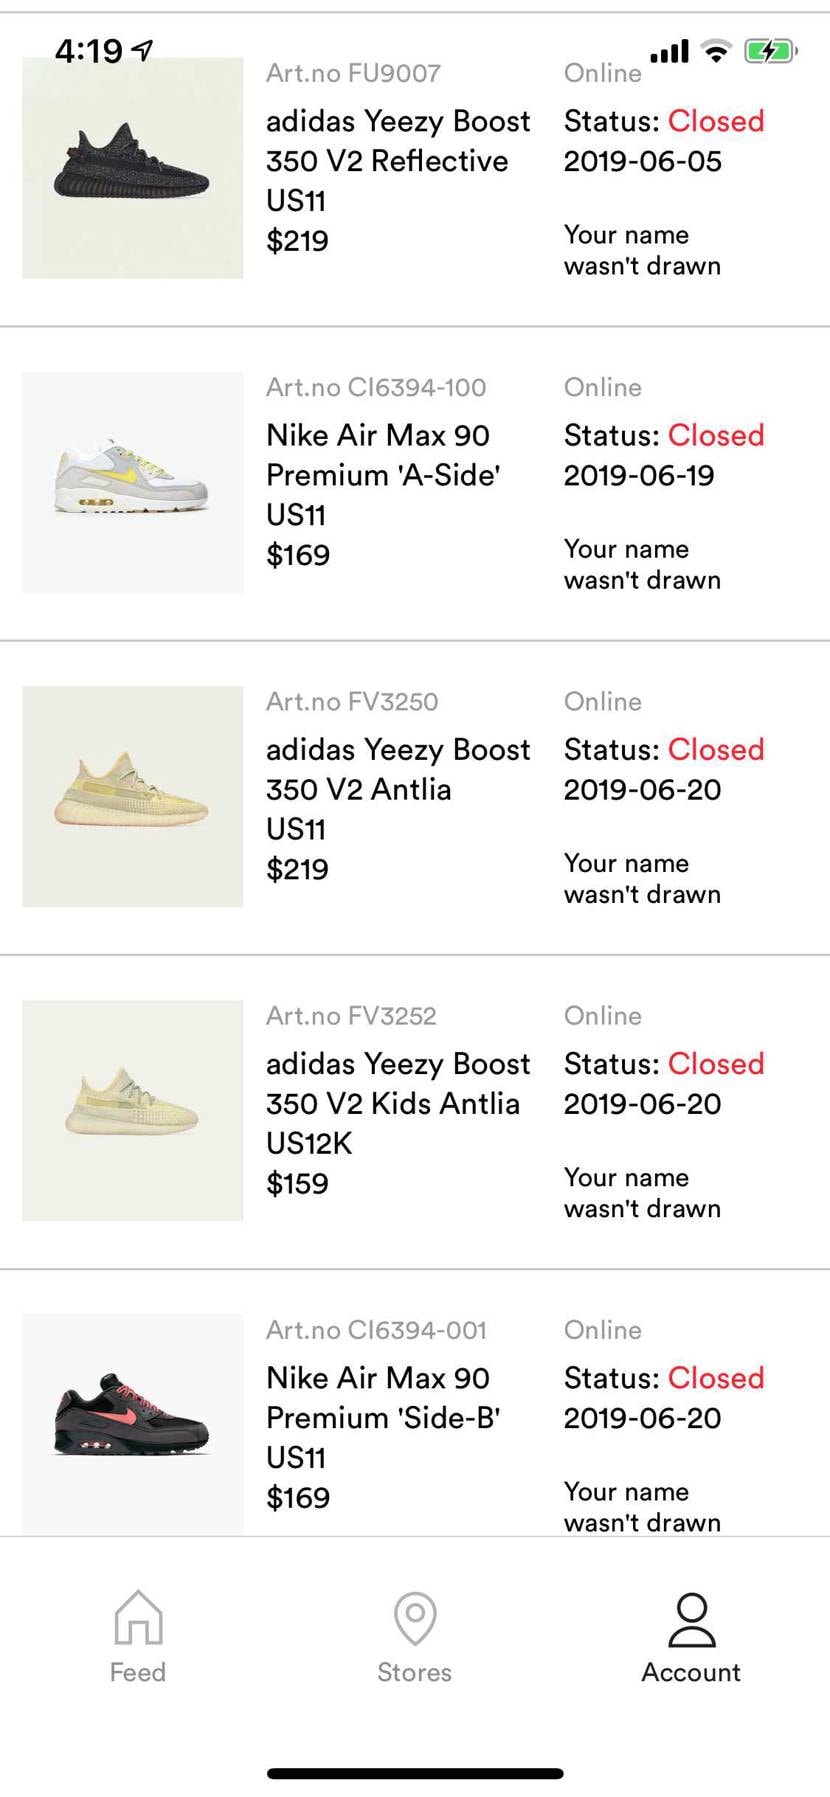Tap the Wi-Fi signal icon

point(716,51)
